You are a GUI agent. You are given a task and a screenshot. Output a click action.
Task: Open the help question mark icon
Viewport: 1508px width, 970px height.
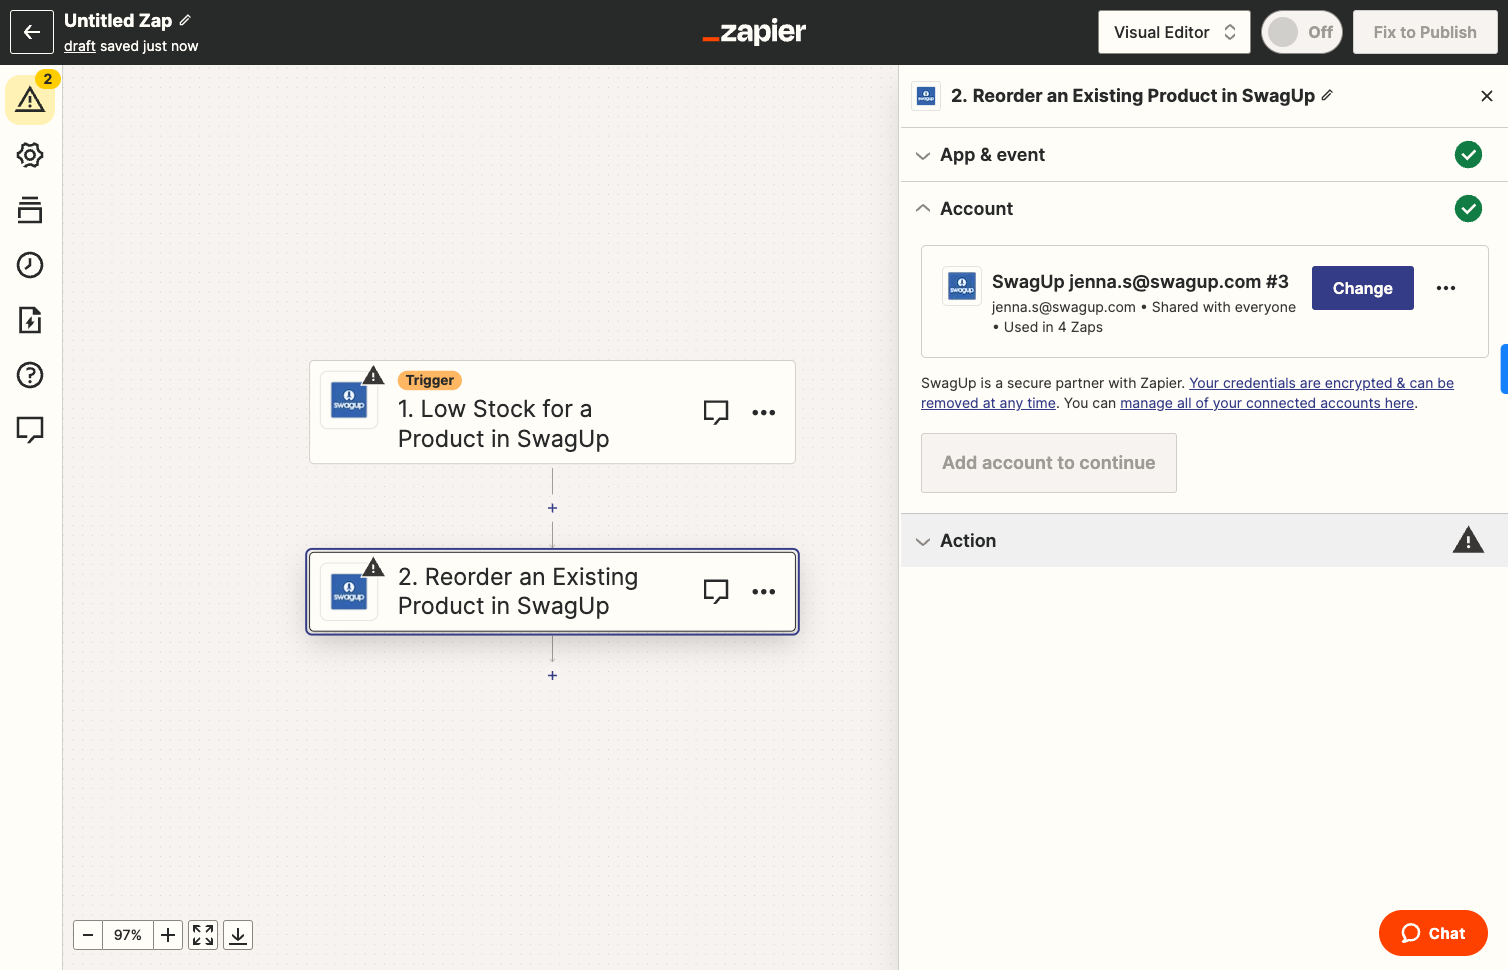(30, 375)
